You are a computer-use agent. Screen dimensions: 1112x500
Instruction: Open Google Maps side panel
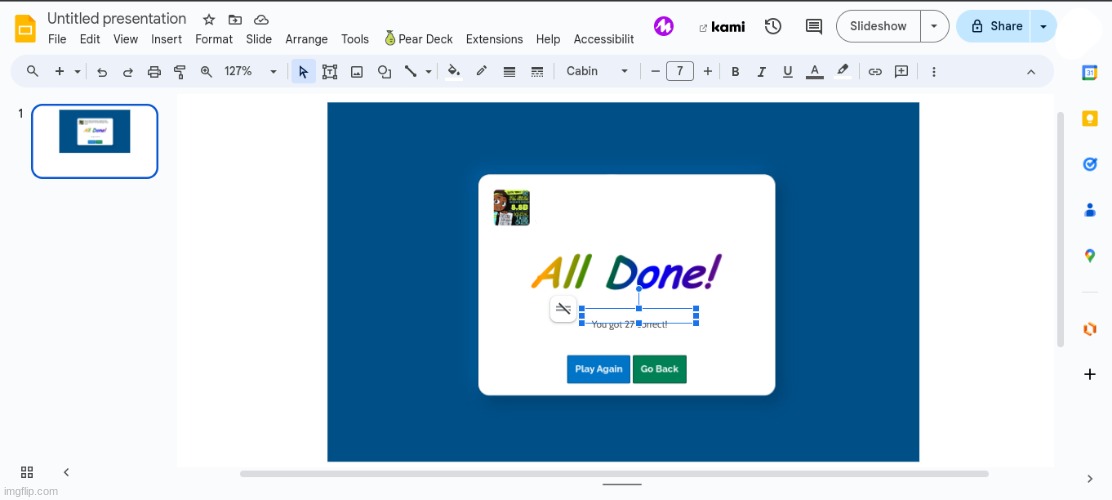coord(1089,256)
